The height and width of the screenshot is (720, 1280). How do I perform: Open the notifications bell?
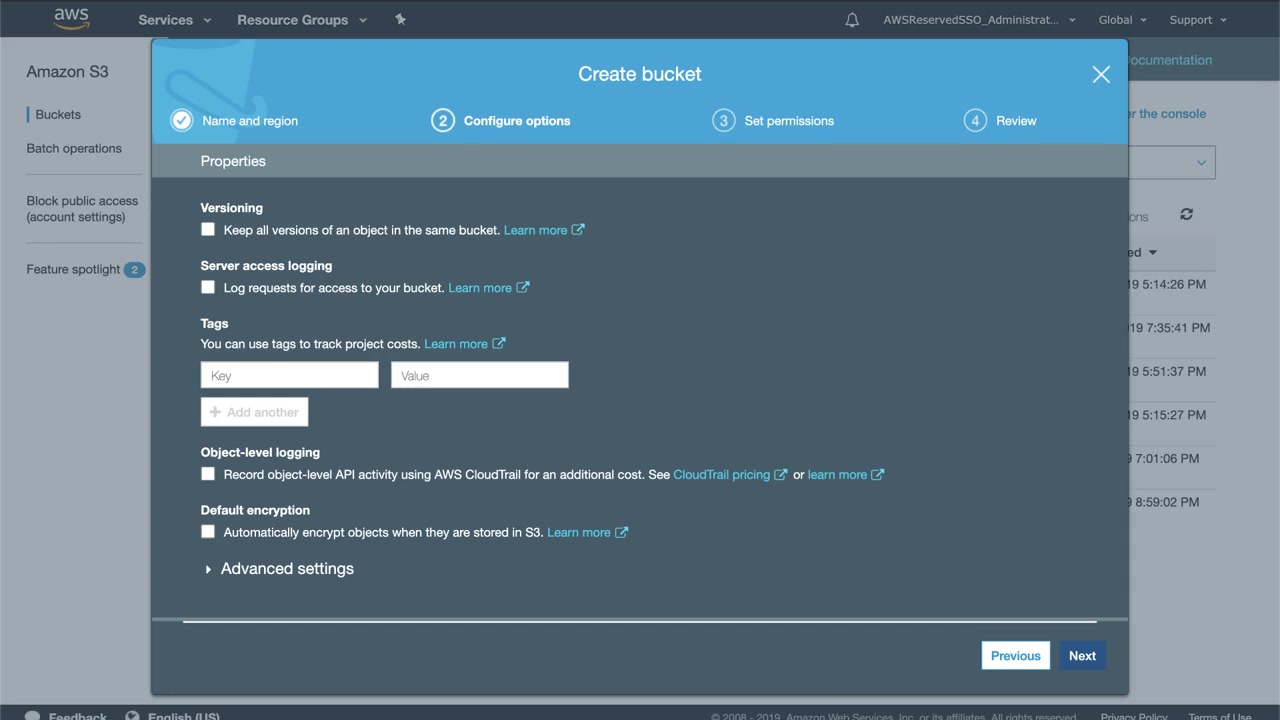pyautogui.click(x=852, y=20)
